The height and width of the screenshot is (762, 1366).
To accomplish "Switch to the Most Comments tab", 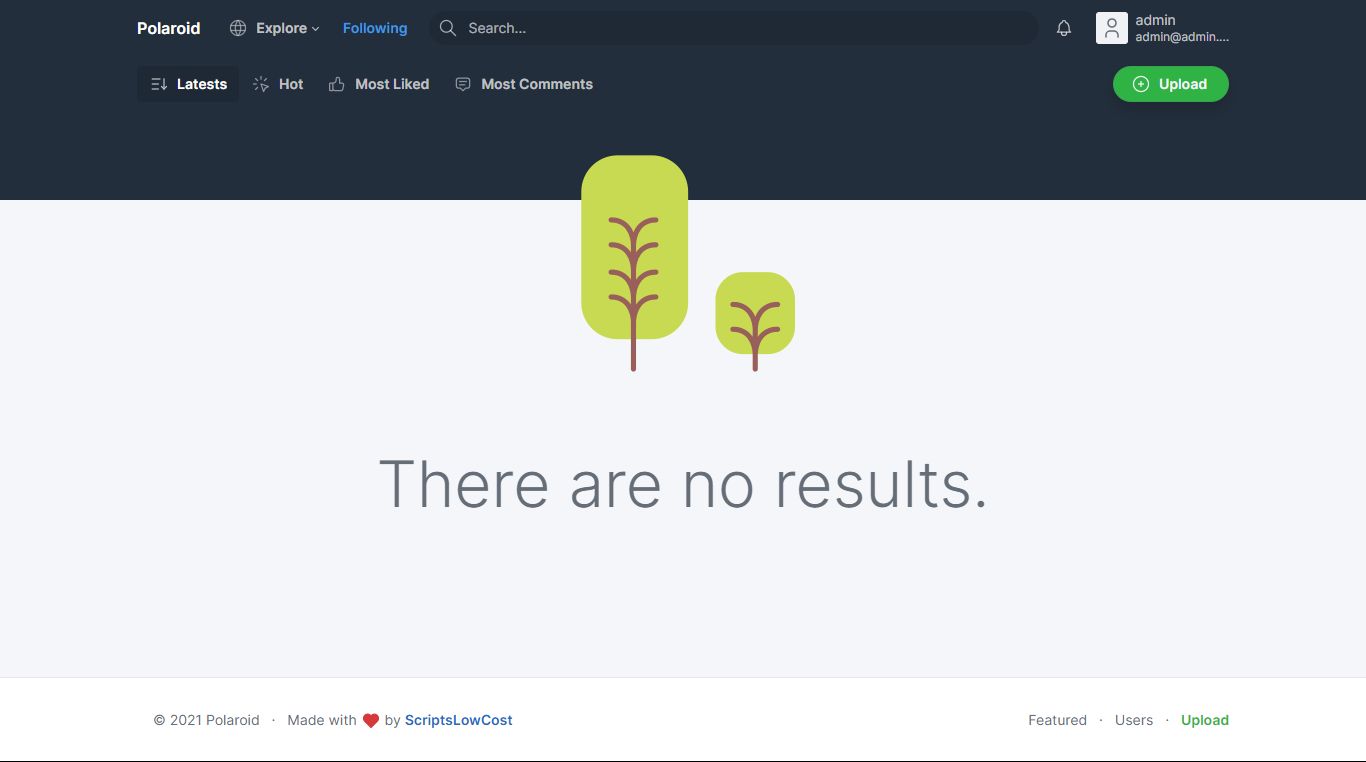I will coord(524,84).
